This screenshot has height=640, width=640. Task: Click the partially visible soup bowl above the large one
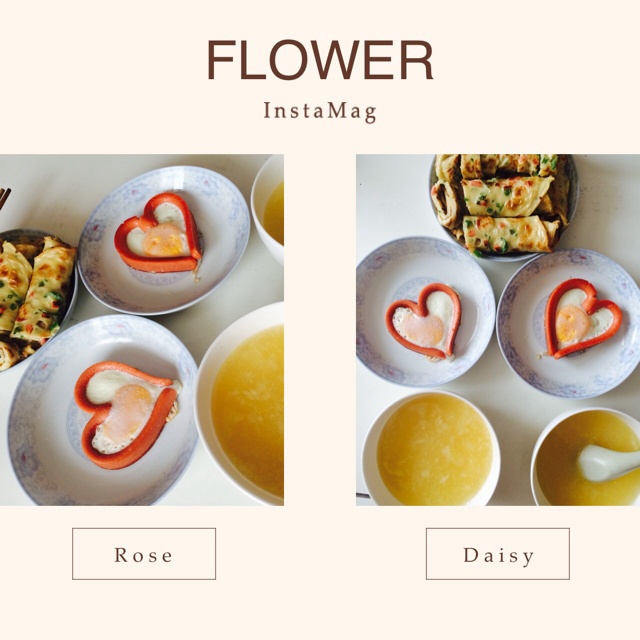268,209
